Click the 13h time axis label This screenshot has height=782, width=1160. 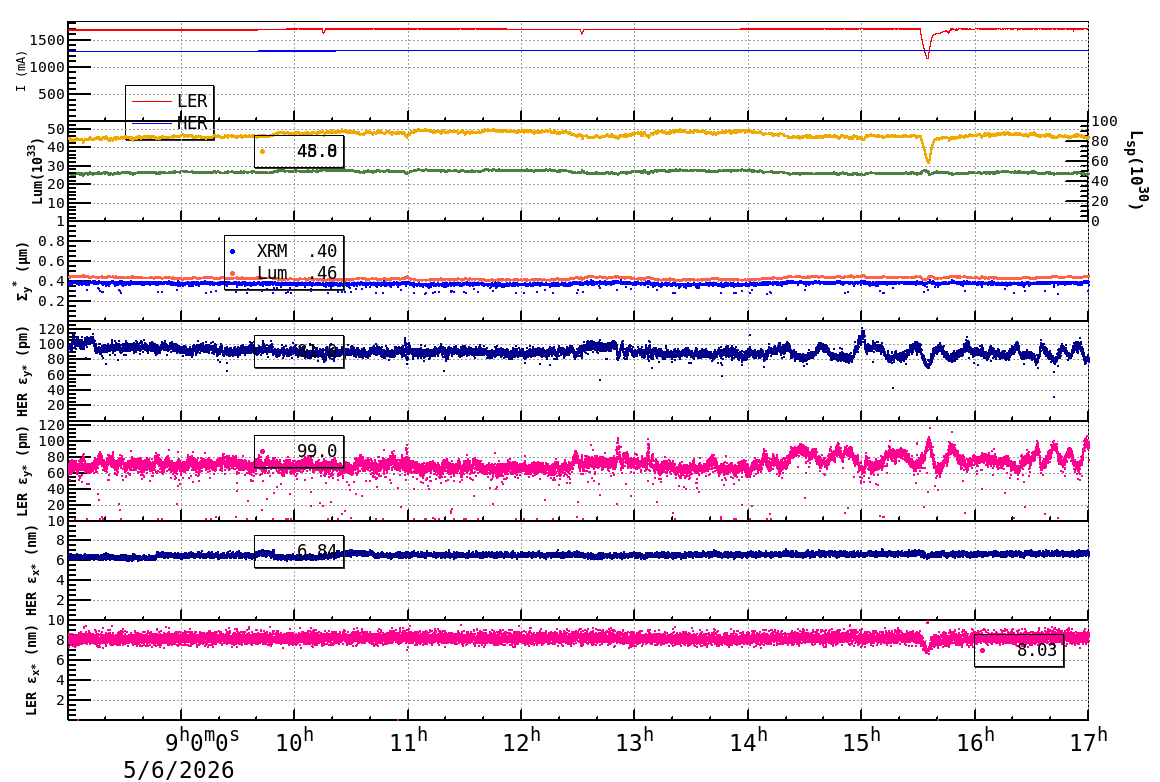point(635,739)
